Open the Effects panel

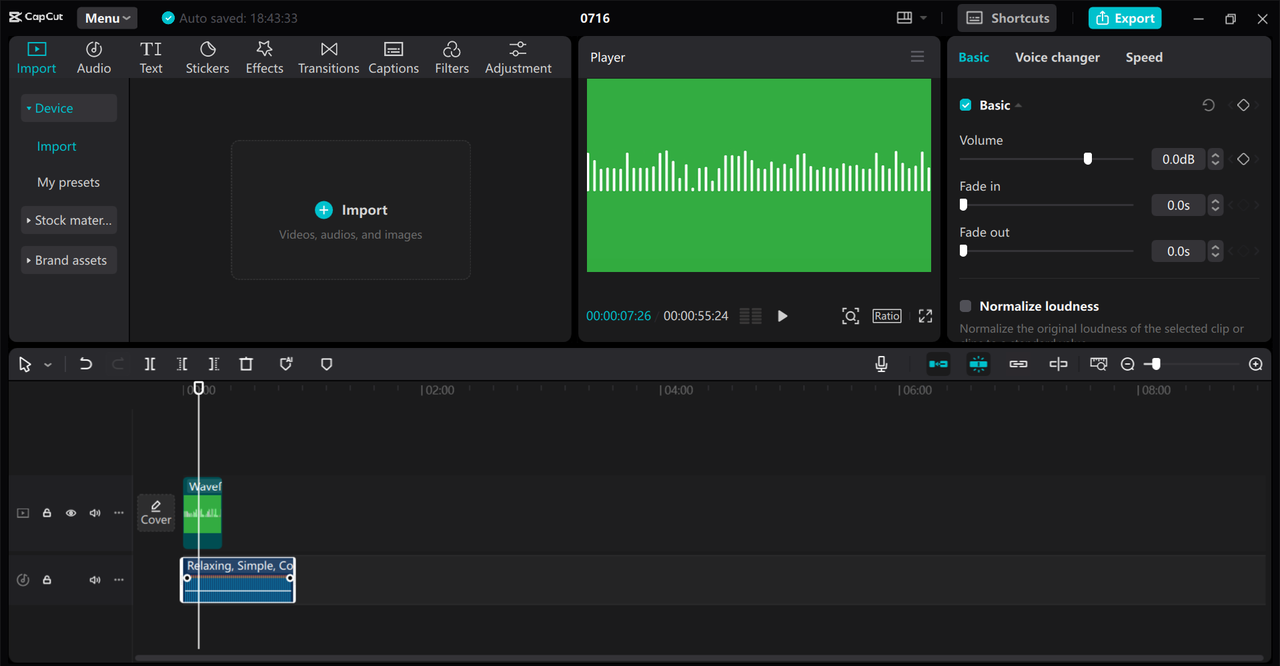[264, 58]
